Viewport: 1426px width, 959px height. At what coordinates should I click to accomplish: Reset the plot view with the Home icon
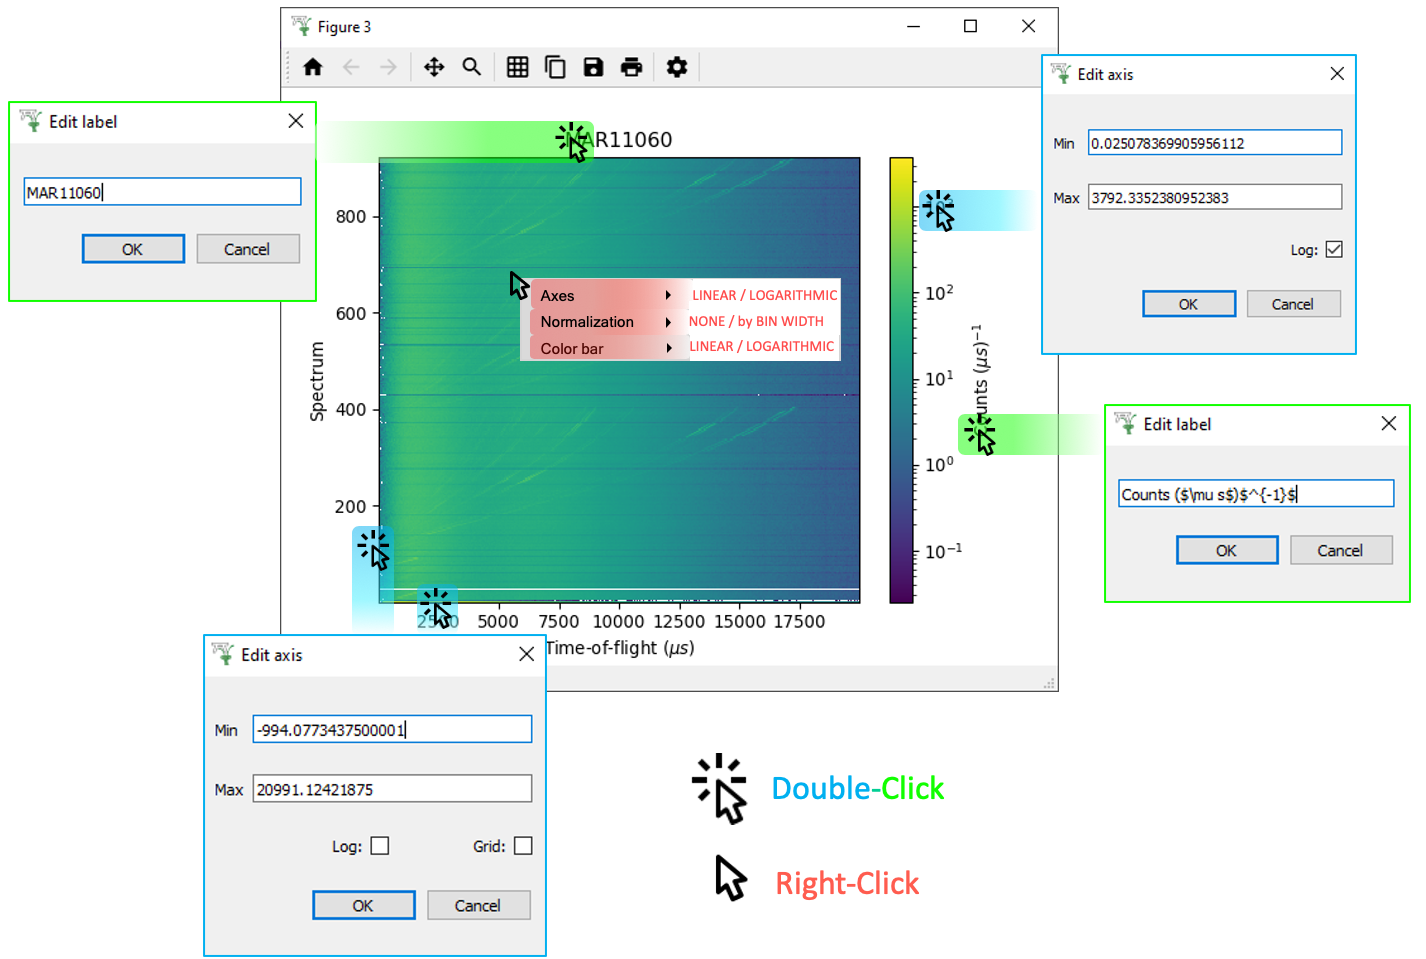click(x=313, y=67)
